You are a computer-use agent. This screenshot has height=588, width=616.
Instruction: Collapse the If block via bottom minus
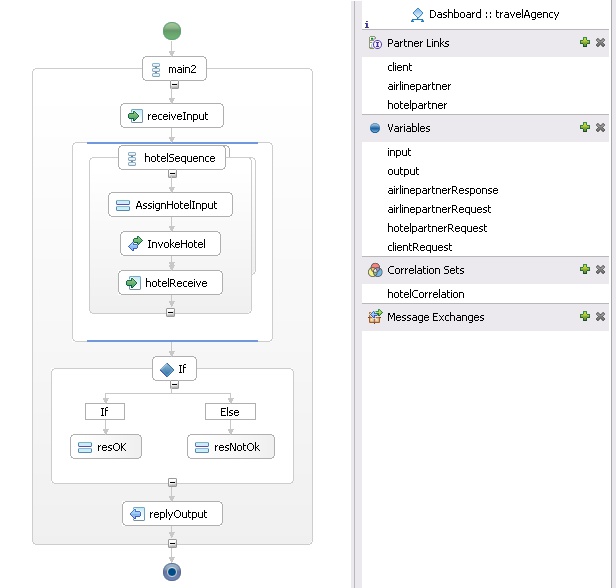[x=172, y=483]
